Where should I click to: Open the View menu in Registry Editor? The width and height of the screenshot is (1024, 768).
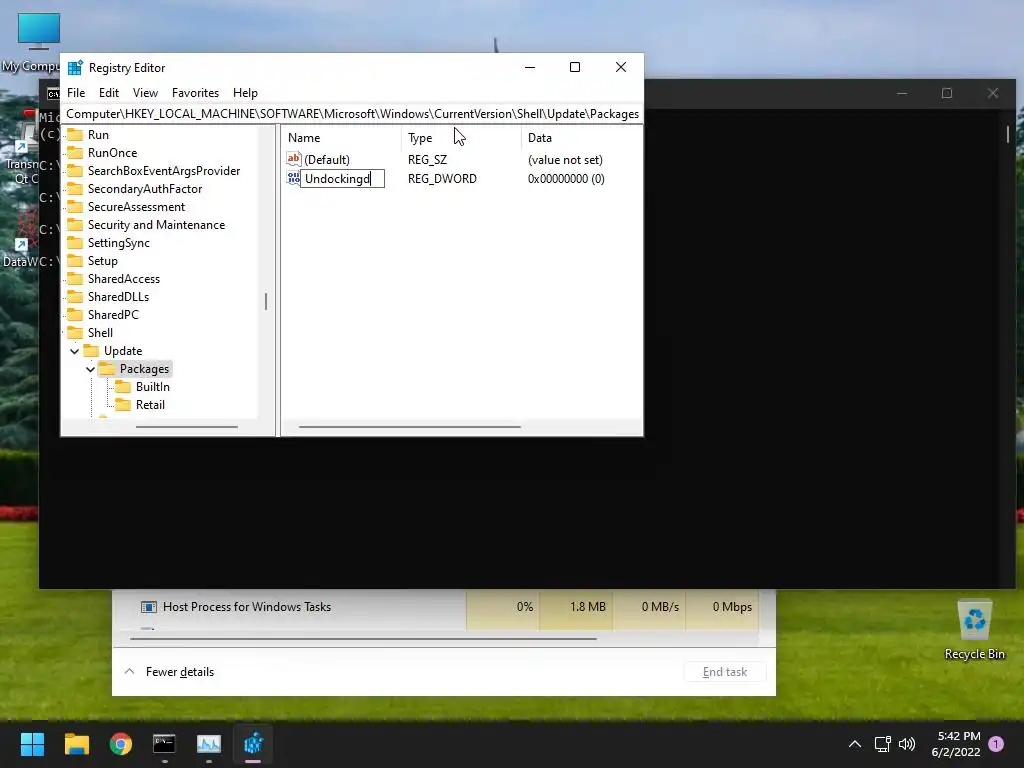coord(145,93)
